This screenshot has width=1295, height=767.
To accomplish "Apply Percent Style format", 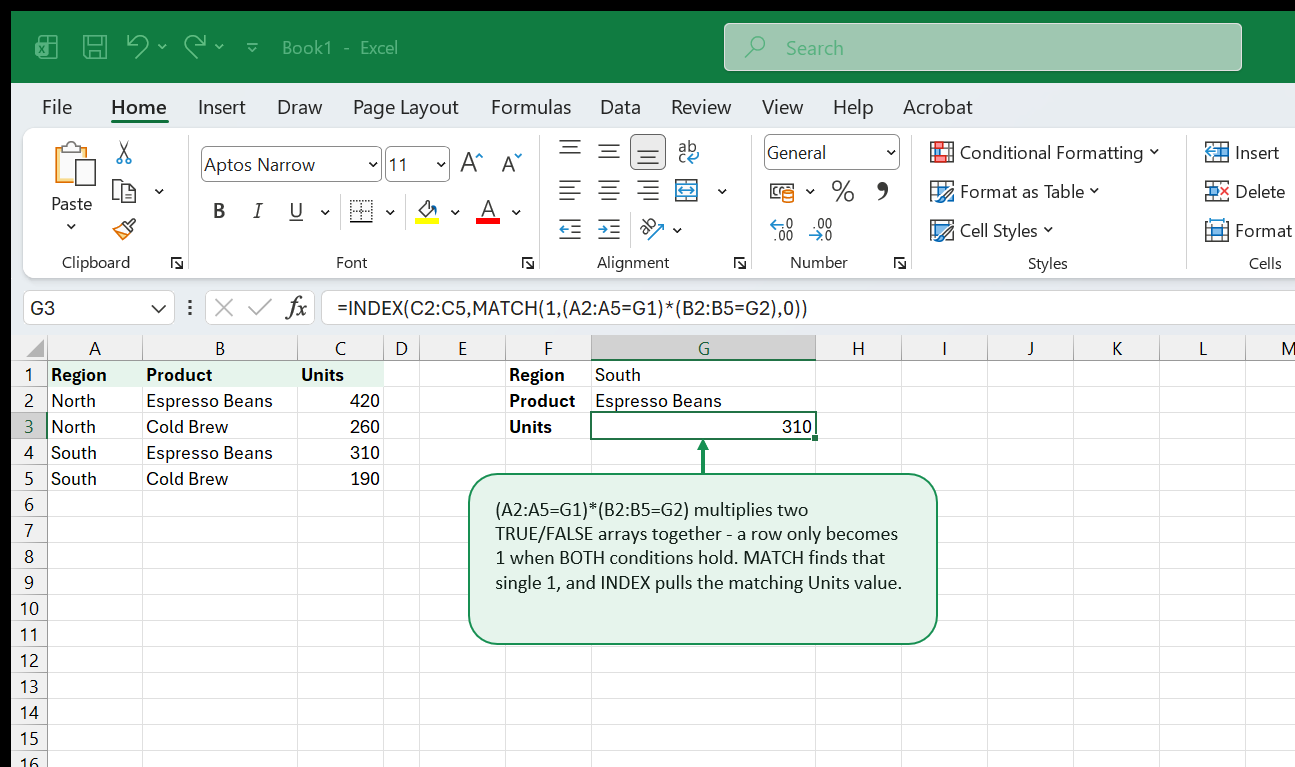I will coord(843,191).
